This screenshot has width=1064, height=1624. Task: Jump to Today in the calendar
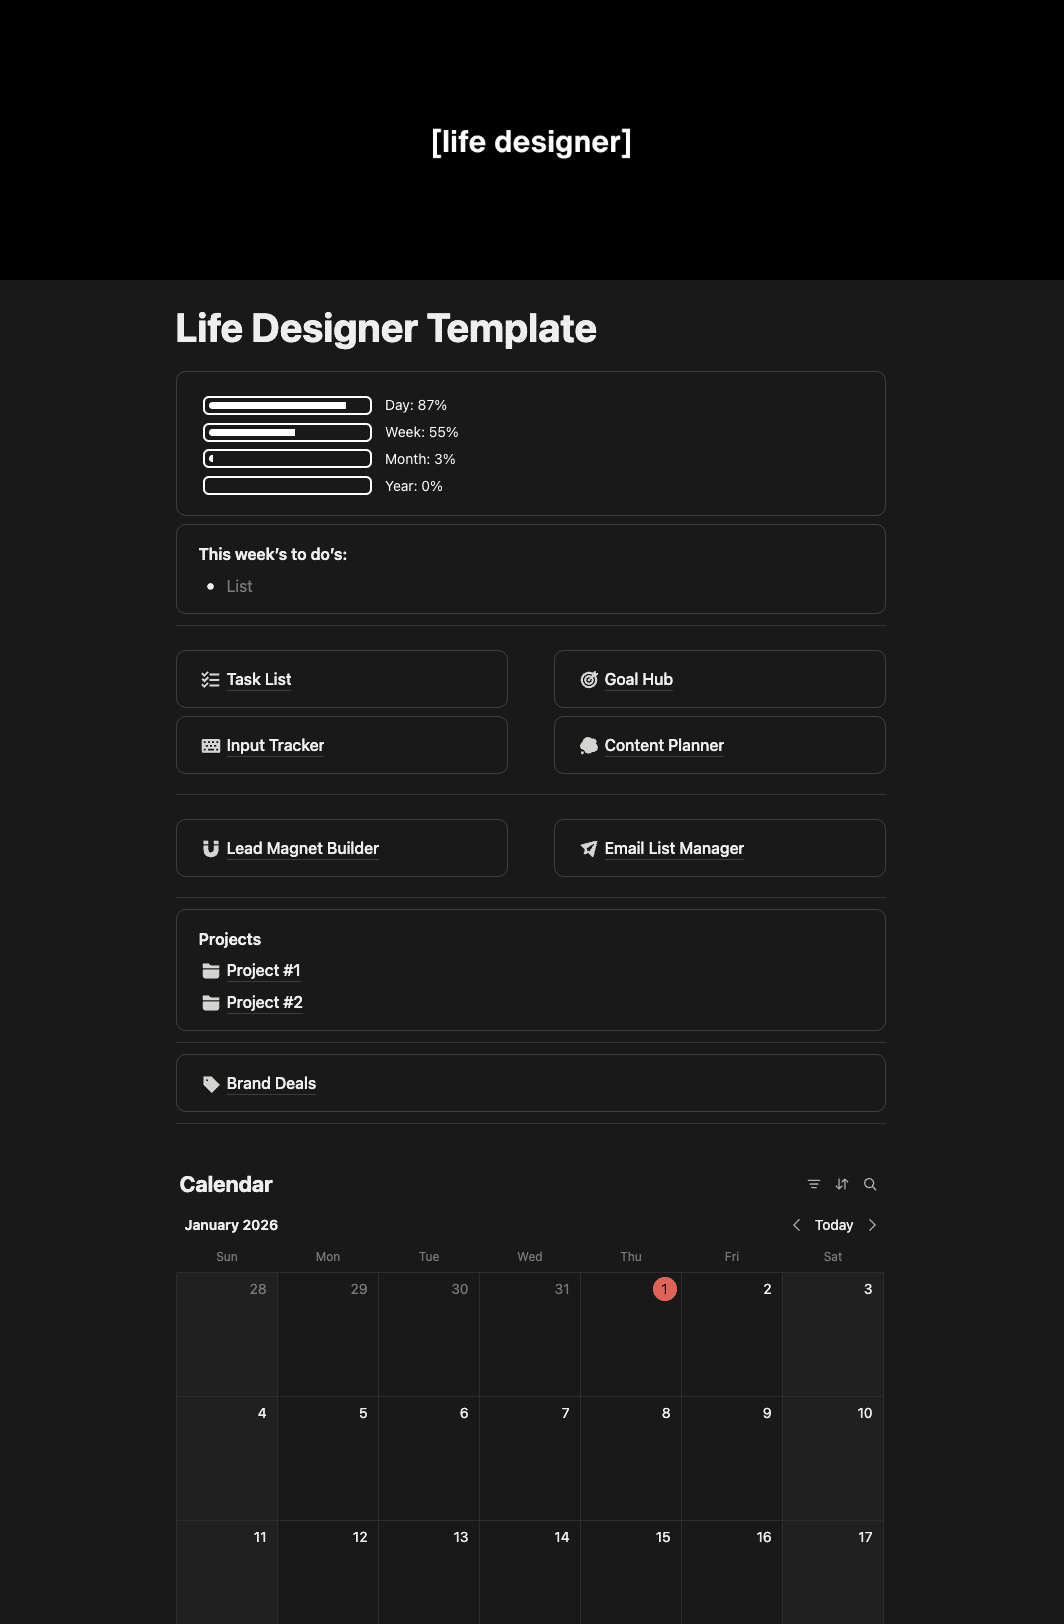click(x=833, y=1225)
